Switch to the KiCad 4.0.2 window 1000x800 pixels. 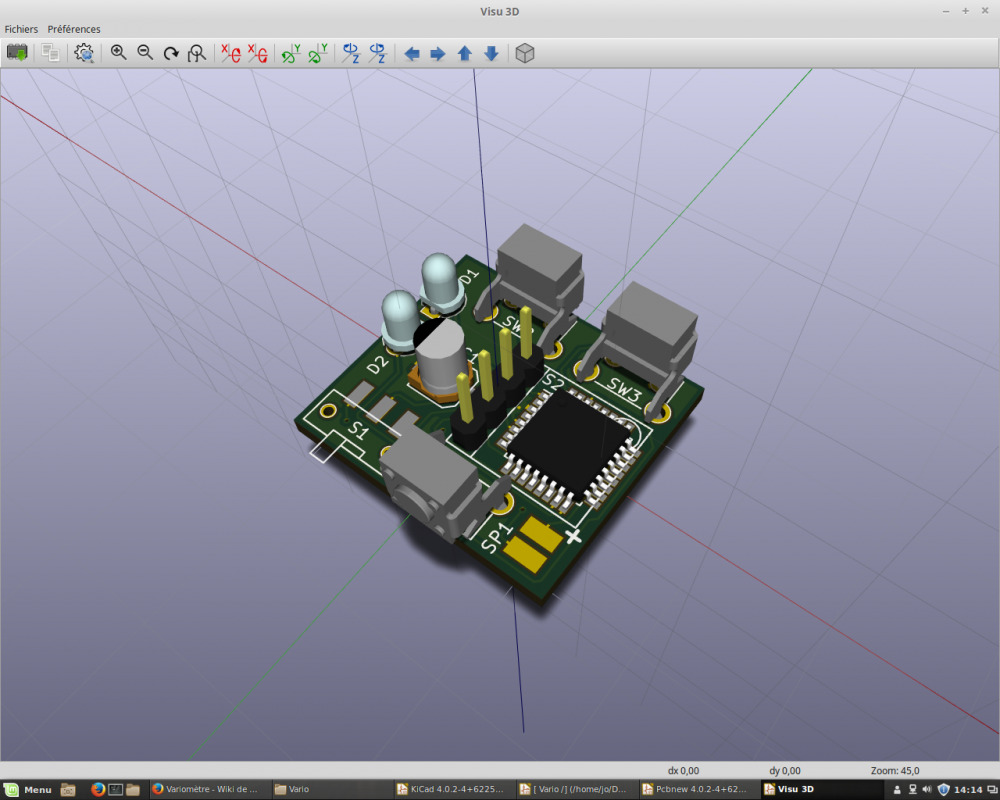click(453, 789)
